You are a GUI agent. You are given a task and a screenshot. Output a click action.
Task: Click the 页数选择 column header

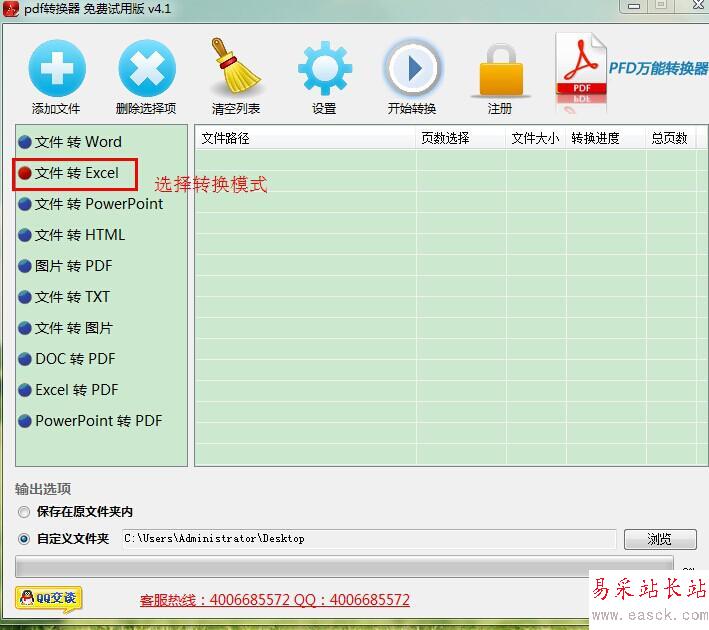click(461, 138)
